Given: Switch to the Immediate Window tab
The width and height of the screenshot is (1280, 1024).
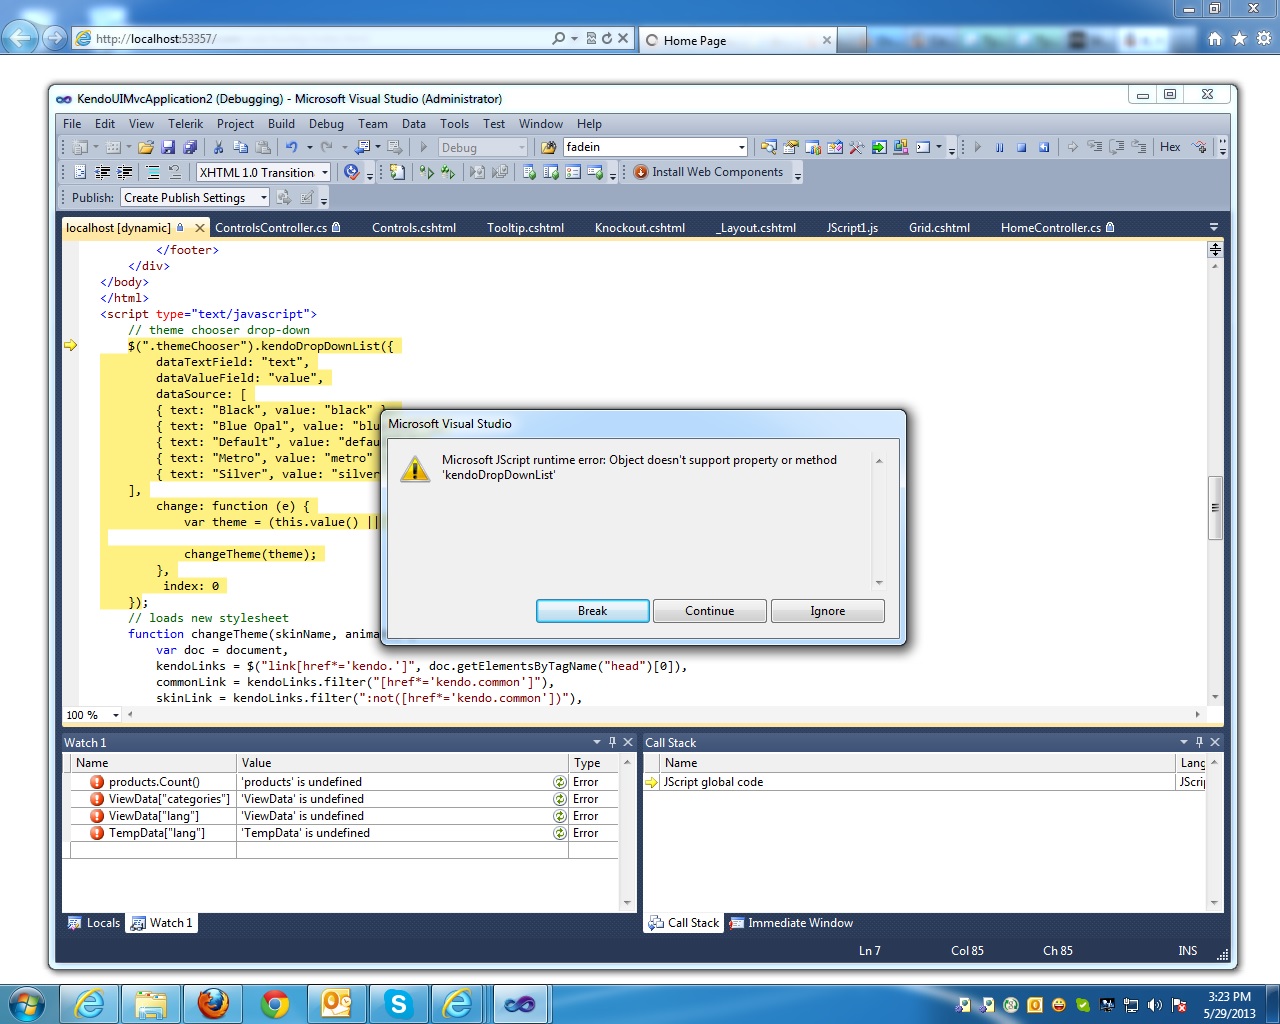Looking at the screenshot, I should click(791, 923).
